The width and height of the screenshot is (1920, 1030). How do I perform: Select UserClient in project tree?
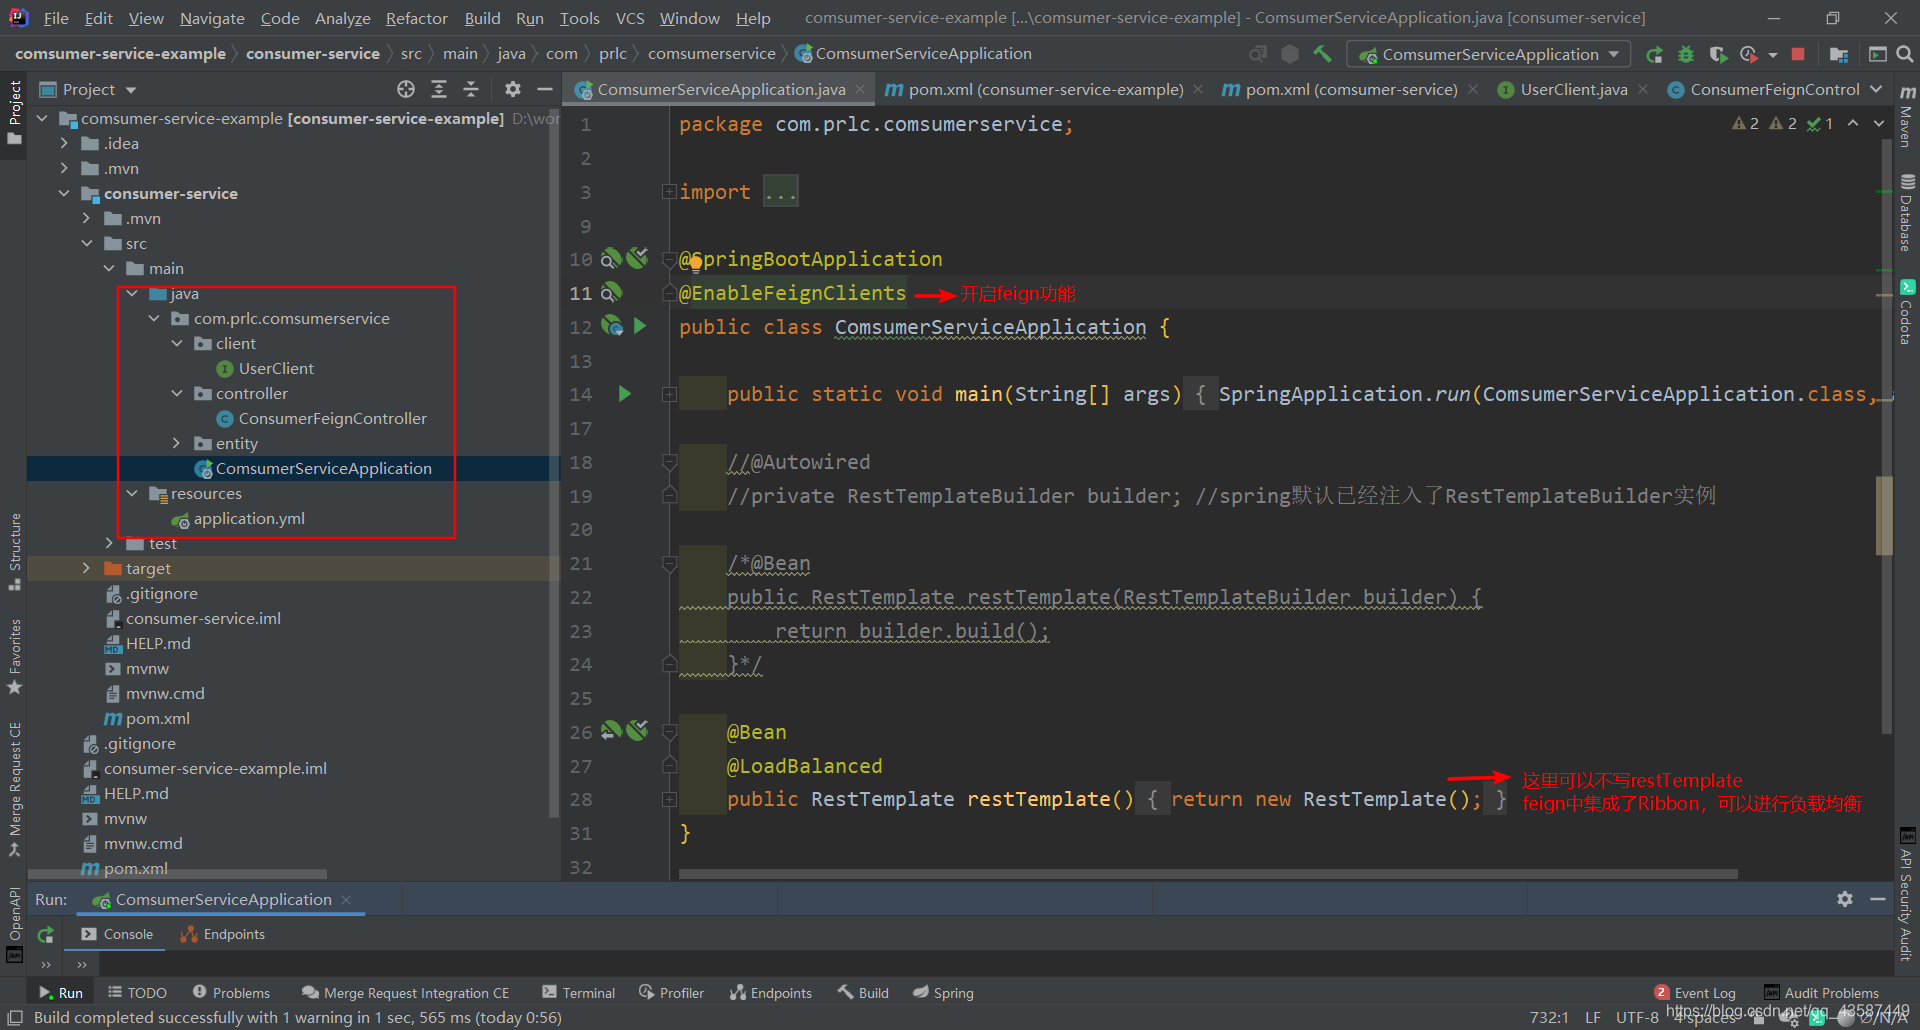coord(276,368)
